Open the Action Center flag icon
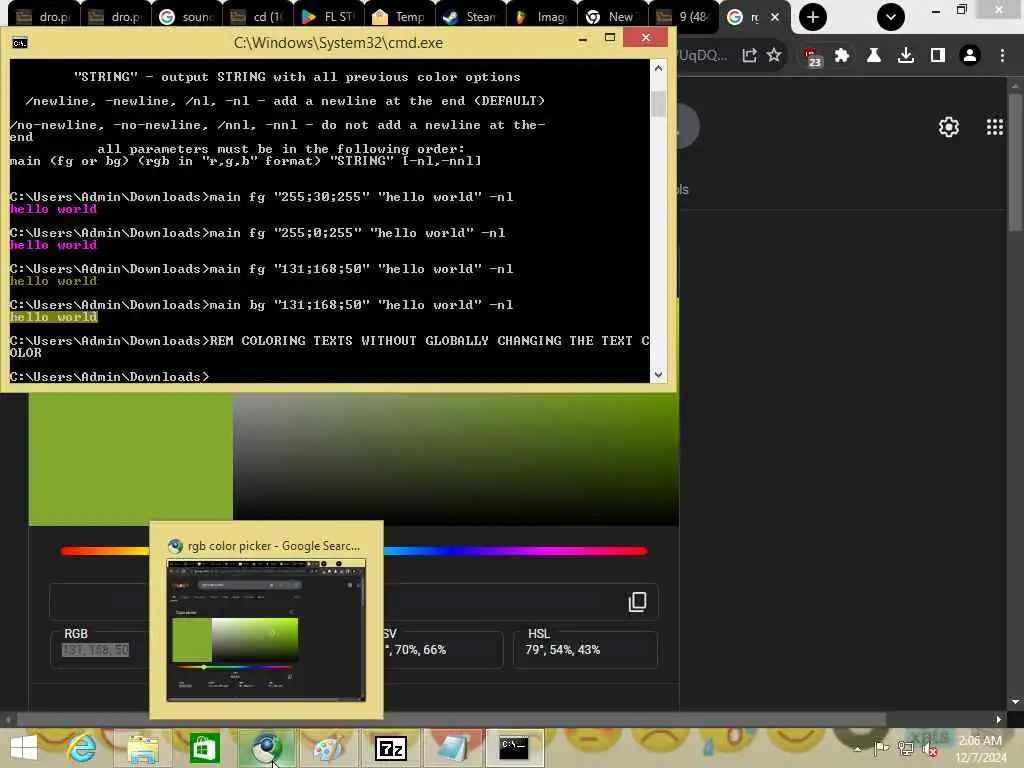 coord(881,748)
